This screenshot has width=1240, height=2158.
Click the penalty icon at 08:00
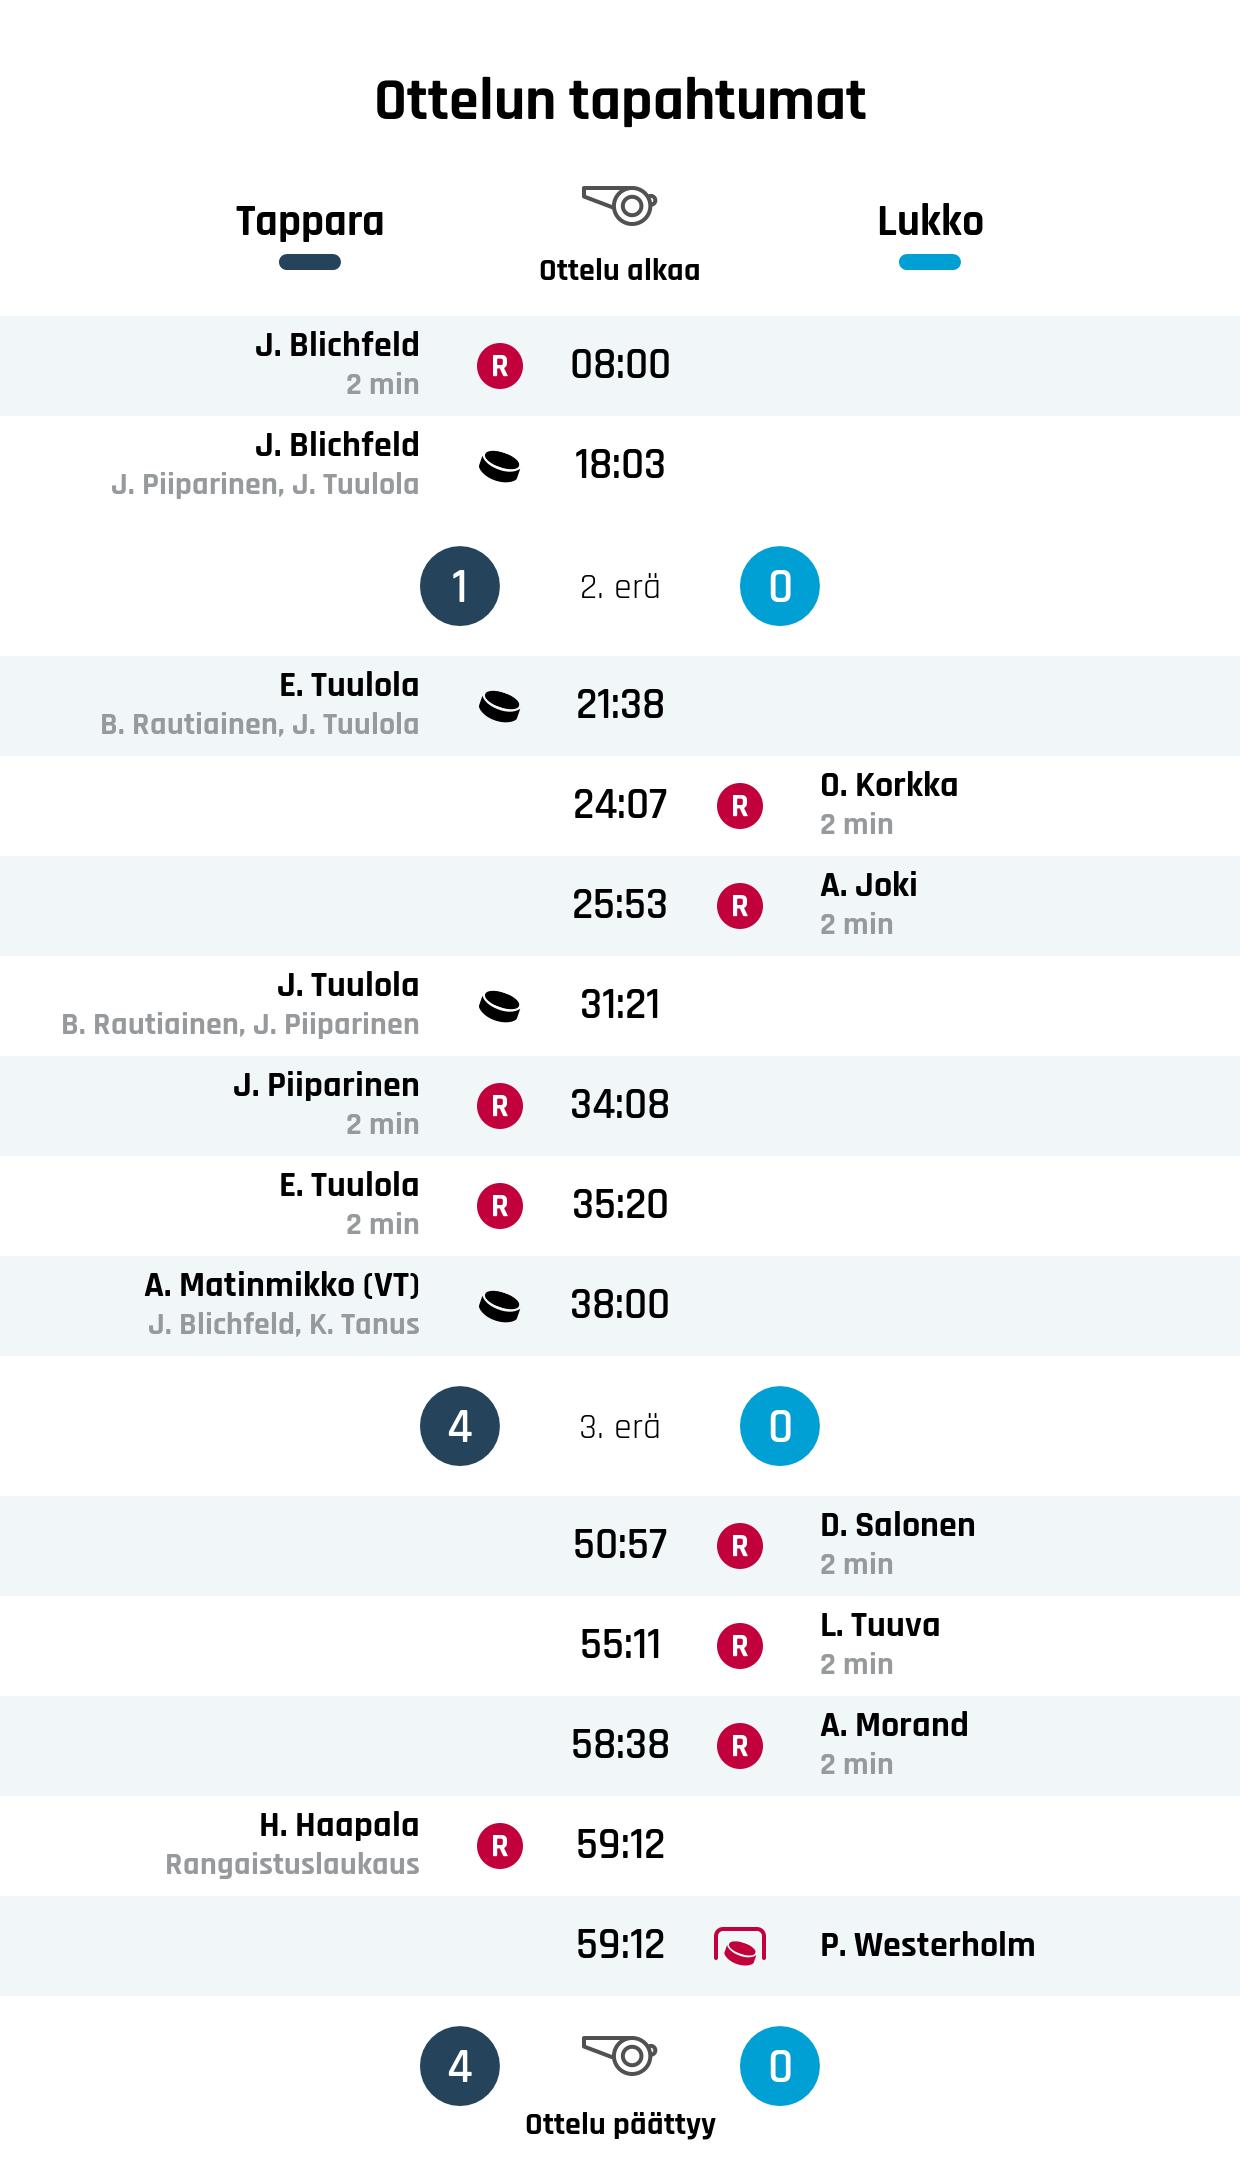500,366
